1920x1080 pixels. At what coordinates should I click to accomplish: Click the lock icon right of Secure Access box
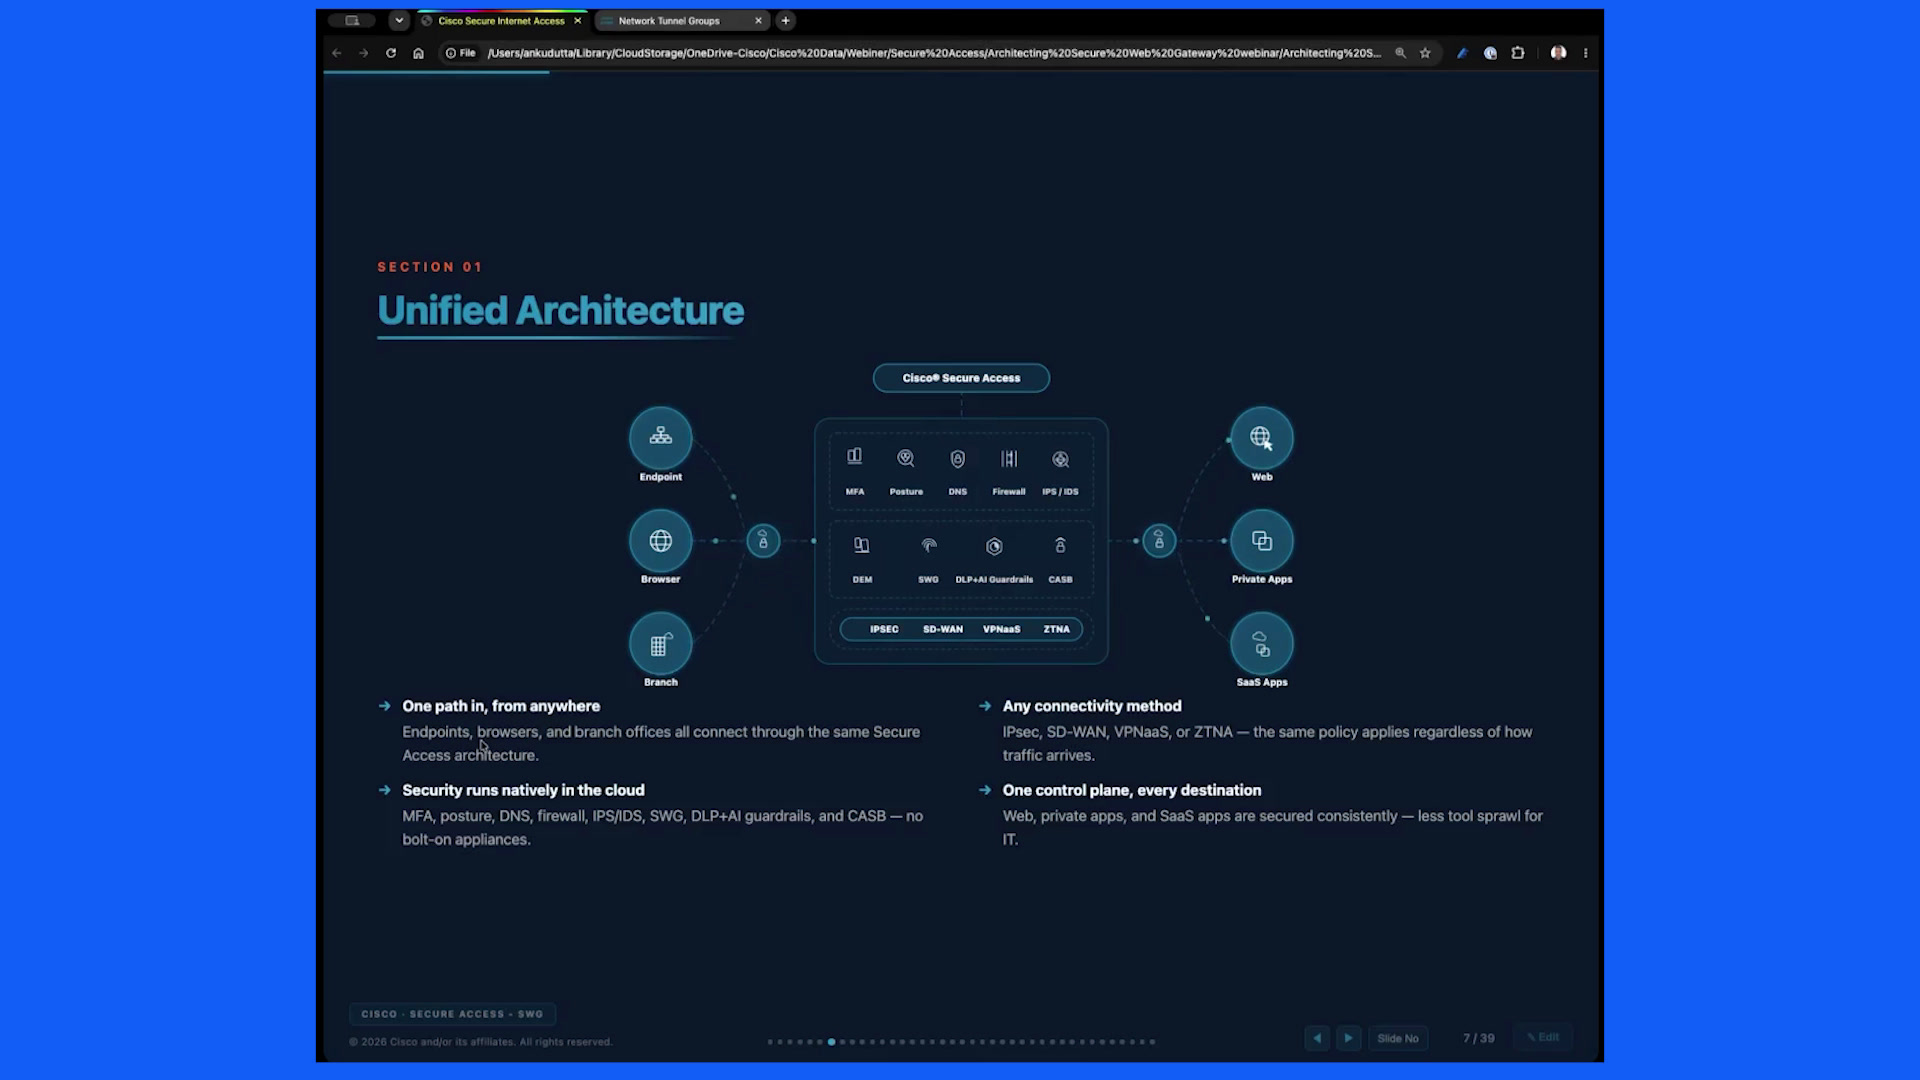1159,541
